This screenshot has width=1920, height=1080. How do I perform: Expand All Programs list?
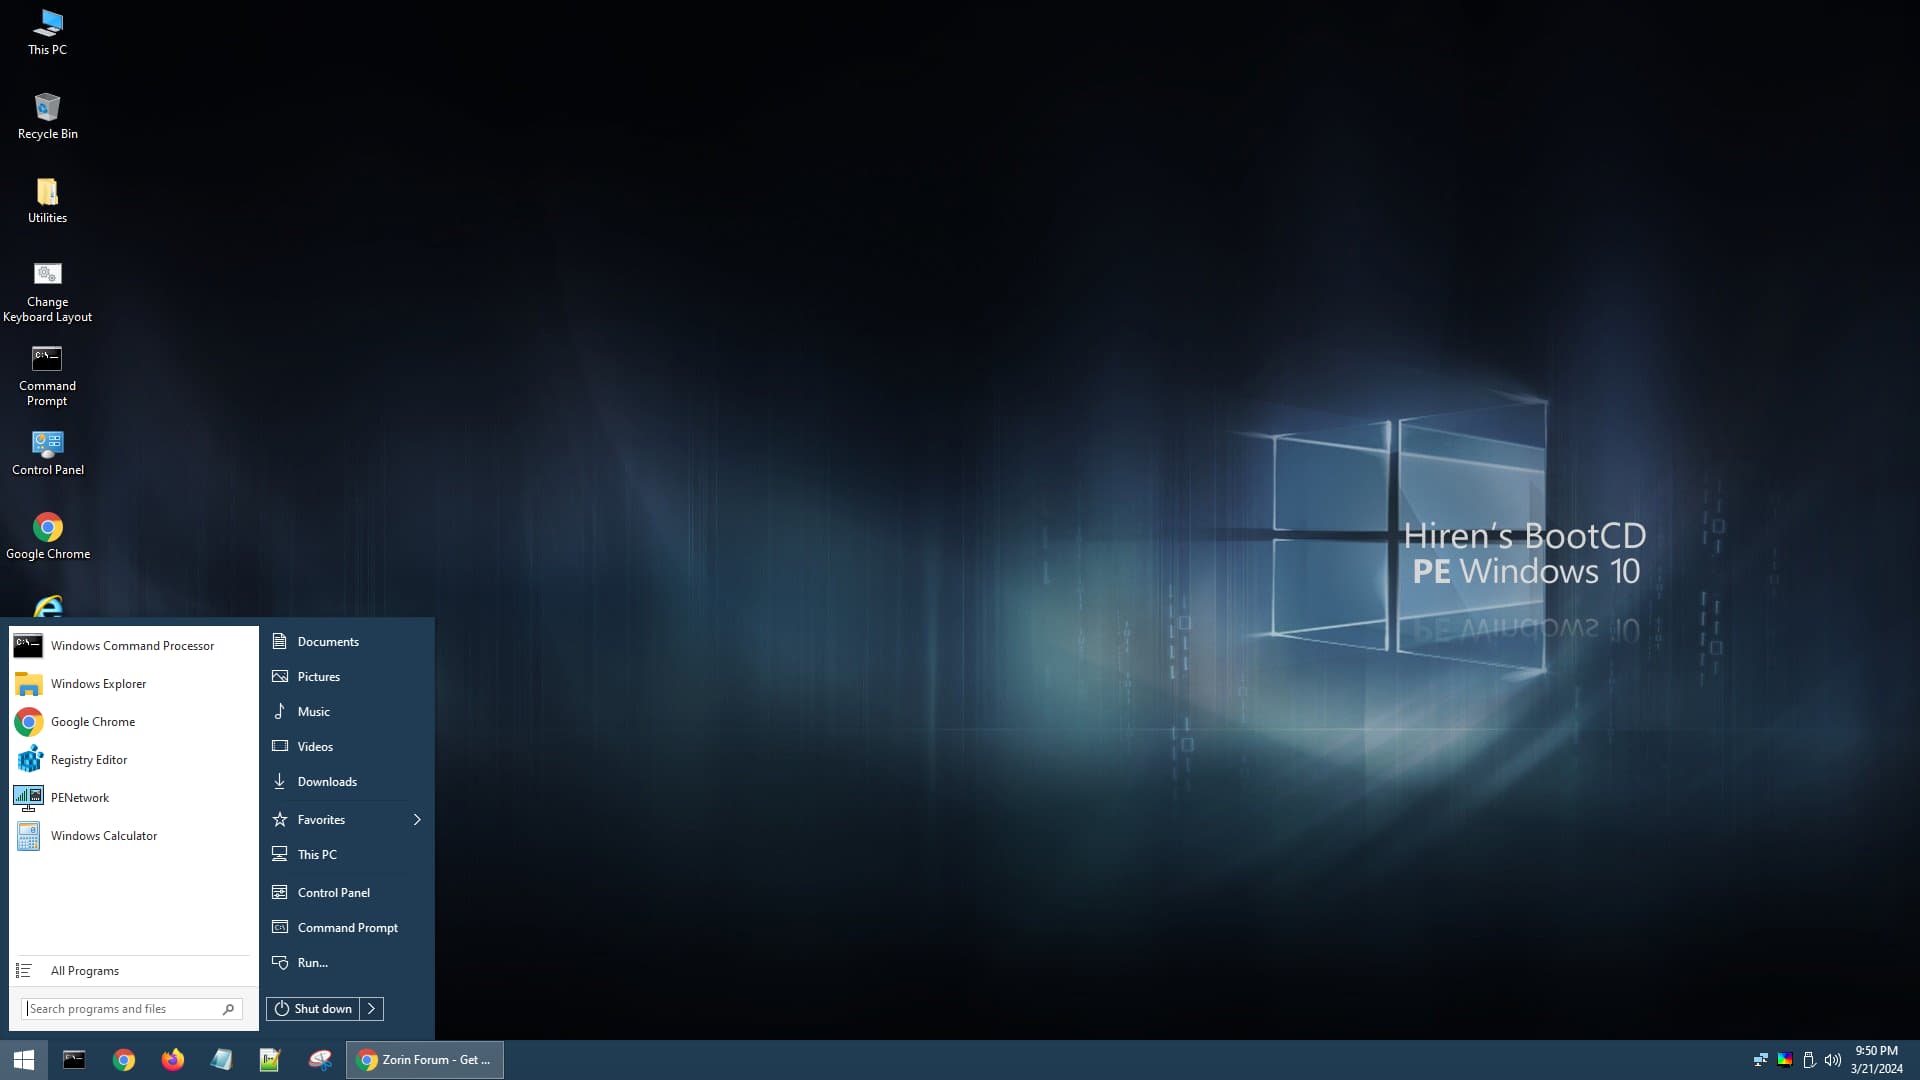click(x=133, y=971)
